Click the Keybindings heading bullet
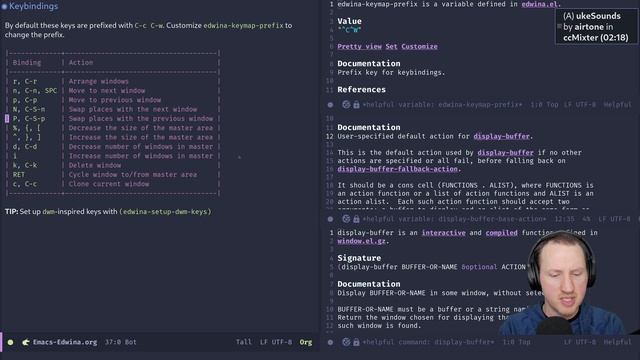This screenshot has width=640, height=360. click(4, 7)
